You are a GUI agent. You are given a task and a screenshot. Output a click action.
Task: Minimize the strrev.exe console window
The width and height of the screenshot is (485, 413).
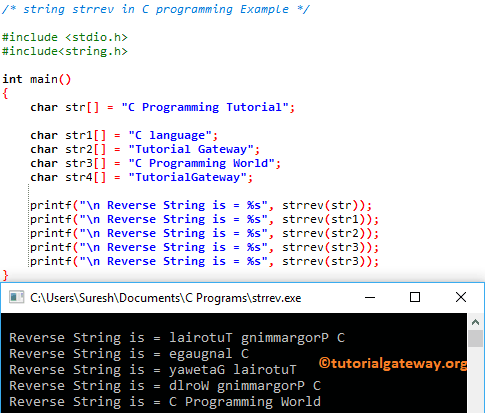click(x=370, y=297)
